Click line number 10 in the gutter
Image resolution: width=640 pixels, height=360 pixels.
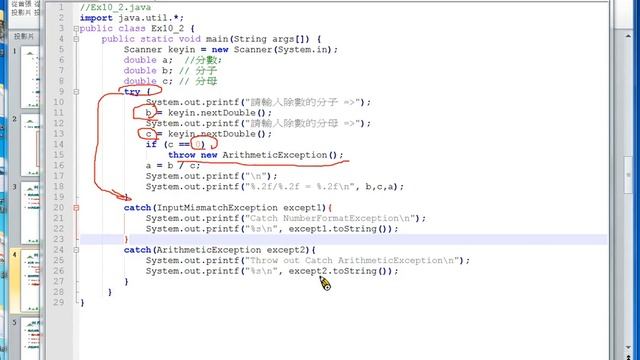click(x=59, y=102)
